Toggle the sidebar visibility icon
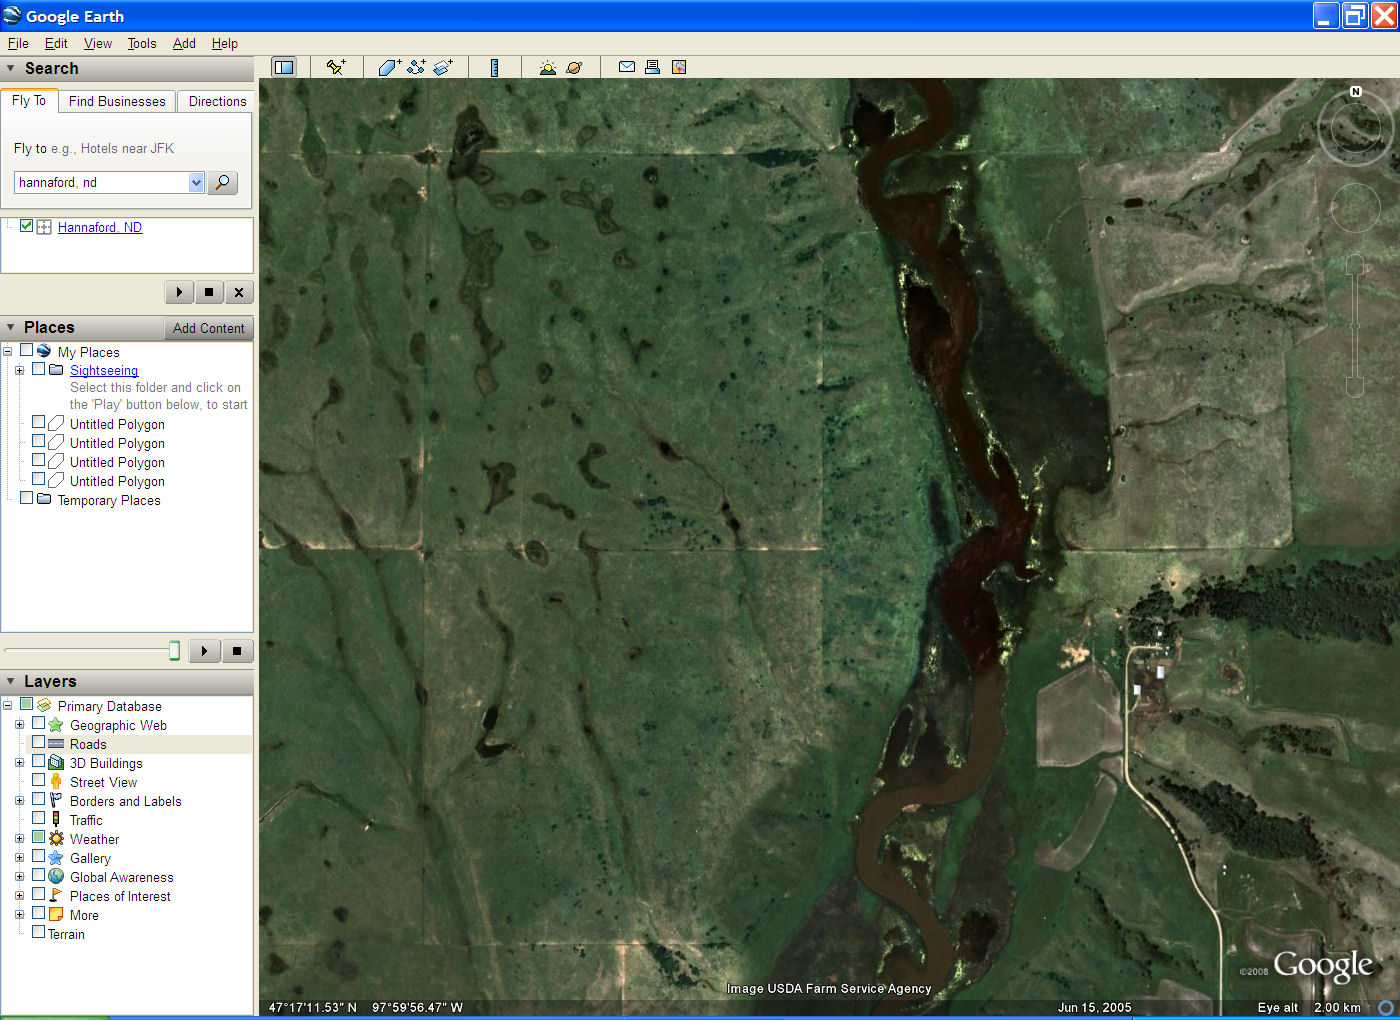This screenshot has width=1400, height=1020. pyautogui.click(x=284, y=67)
